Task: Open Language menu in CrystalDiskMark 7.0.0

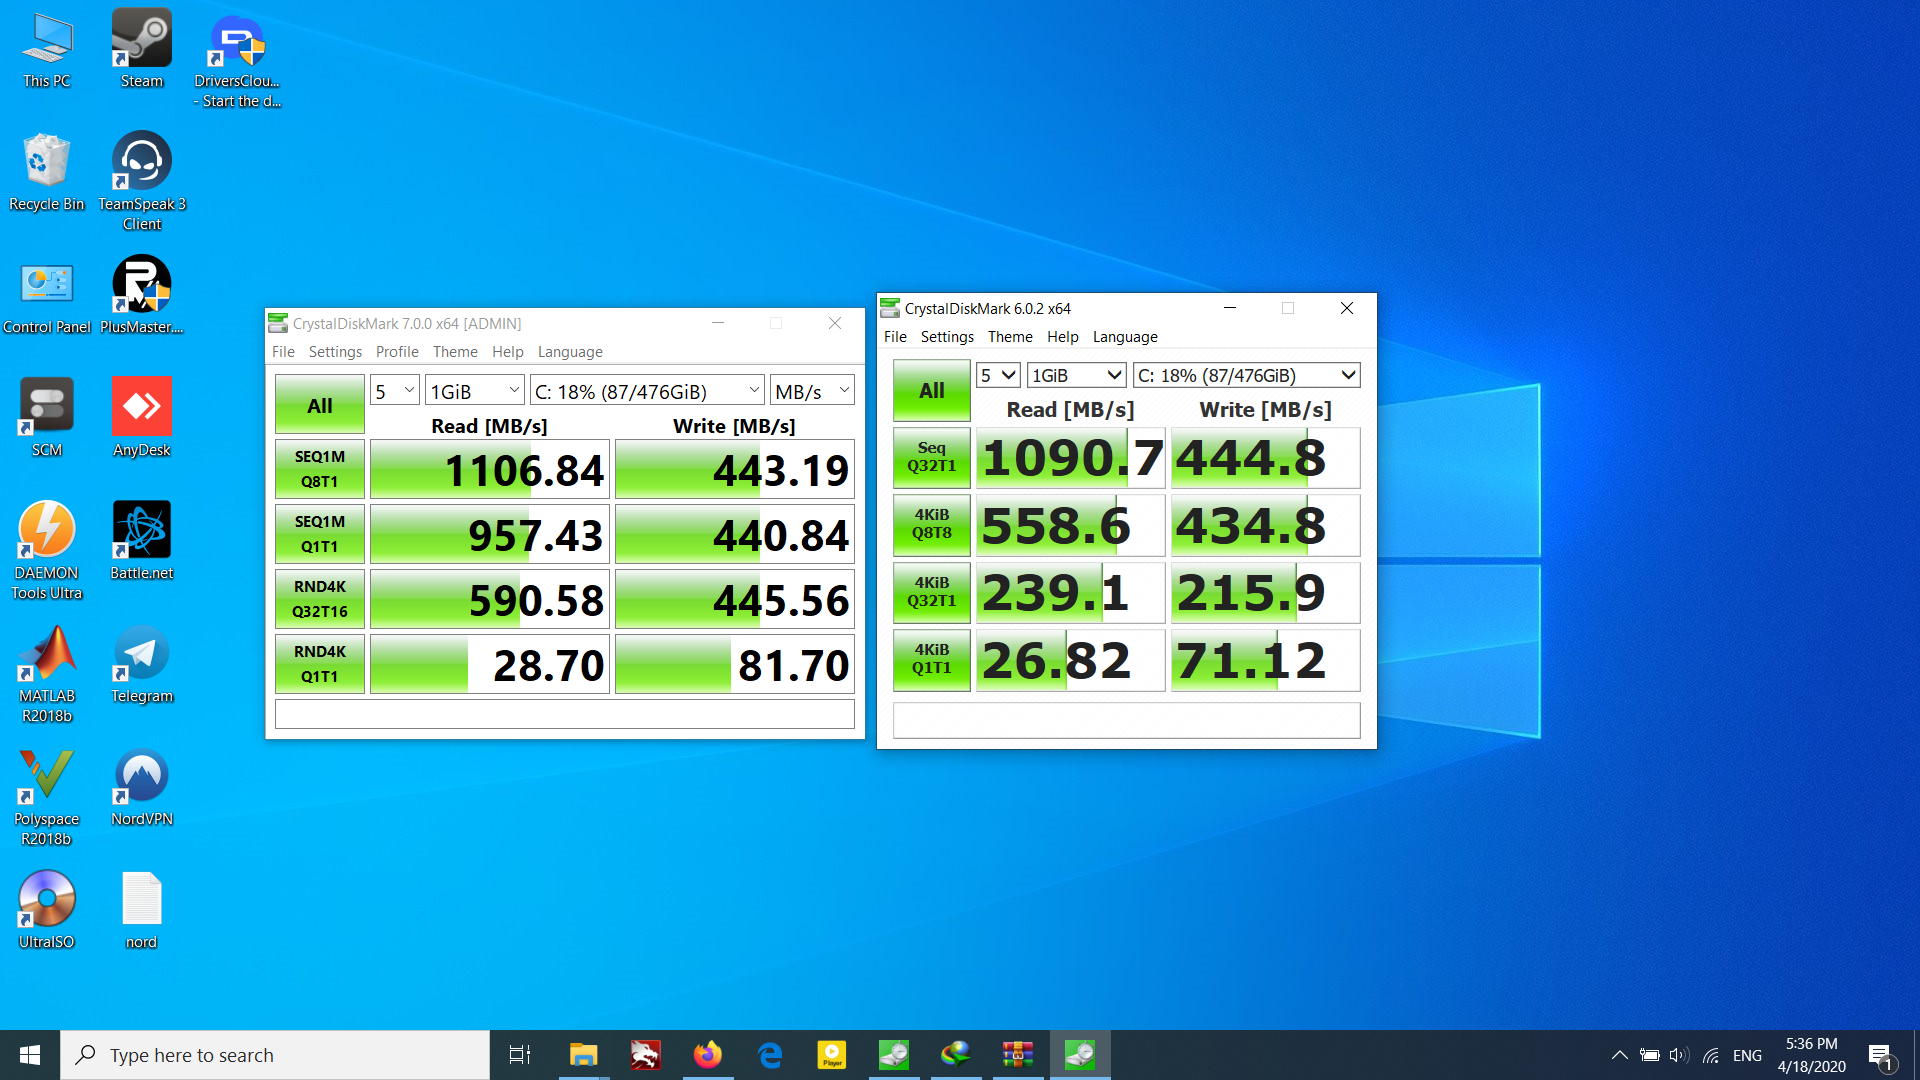Action: point(570,352)
